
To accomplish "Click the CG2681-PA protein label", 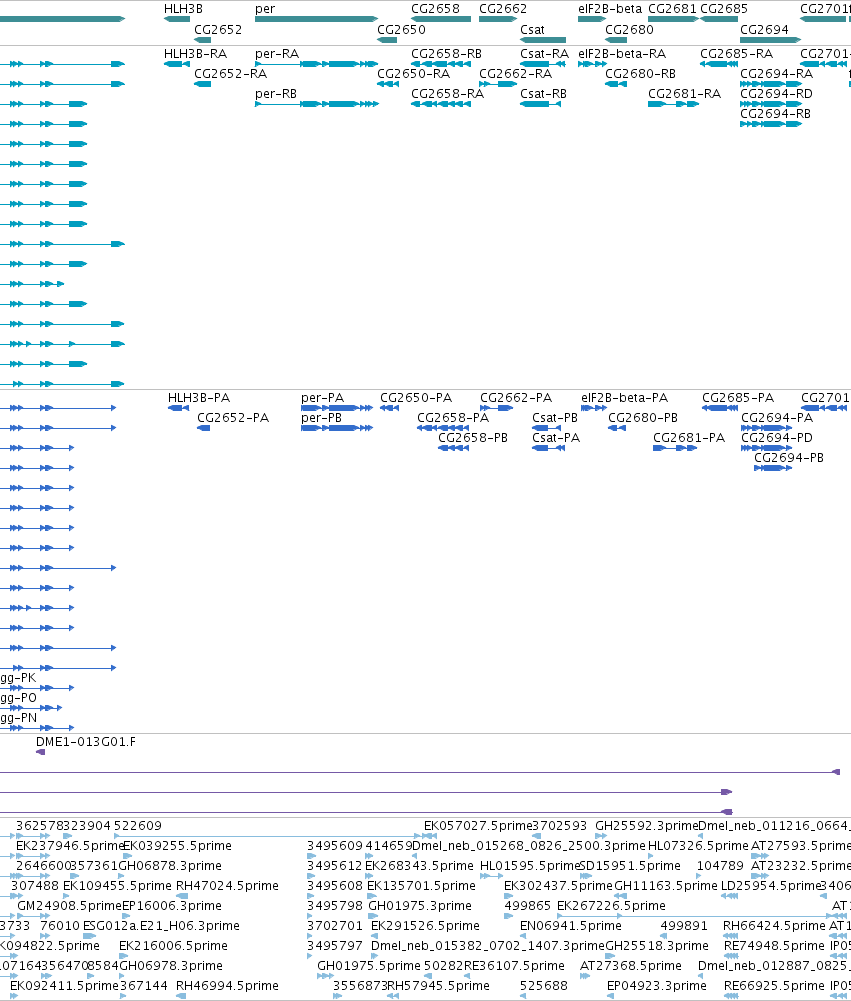I will click(x=689, y=437).
